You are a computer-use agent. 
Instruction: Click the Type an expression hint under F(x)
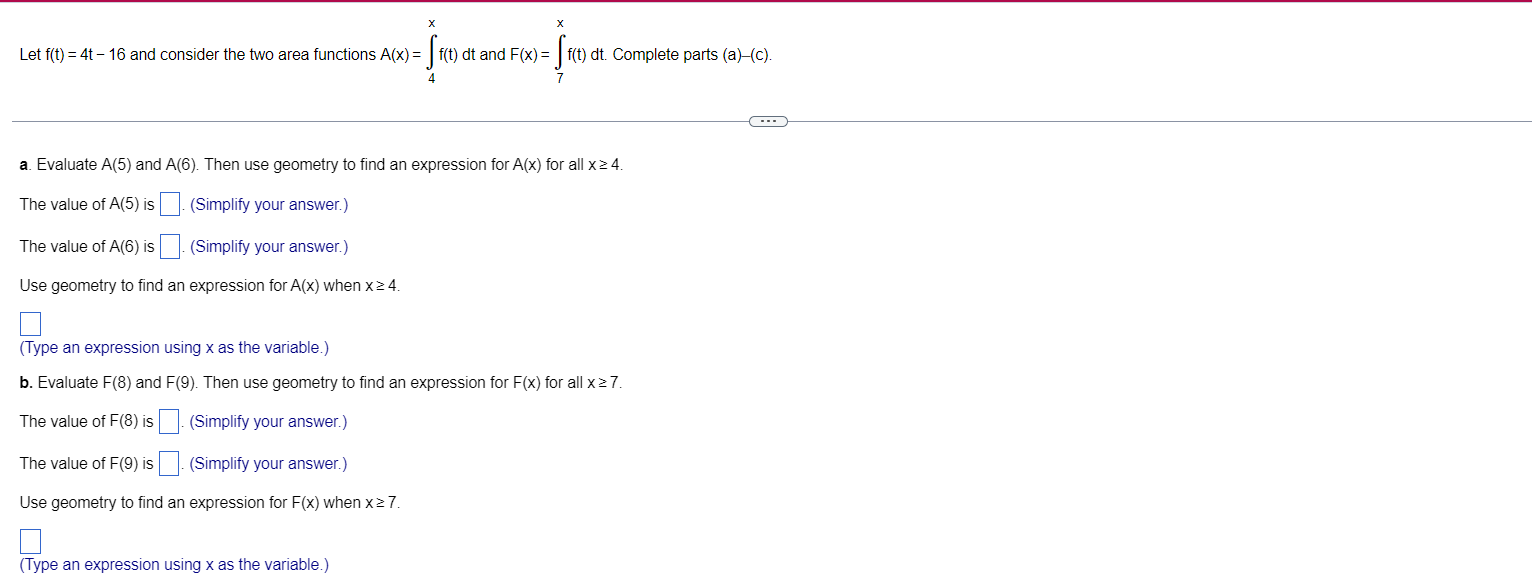173,564
